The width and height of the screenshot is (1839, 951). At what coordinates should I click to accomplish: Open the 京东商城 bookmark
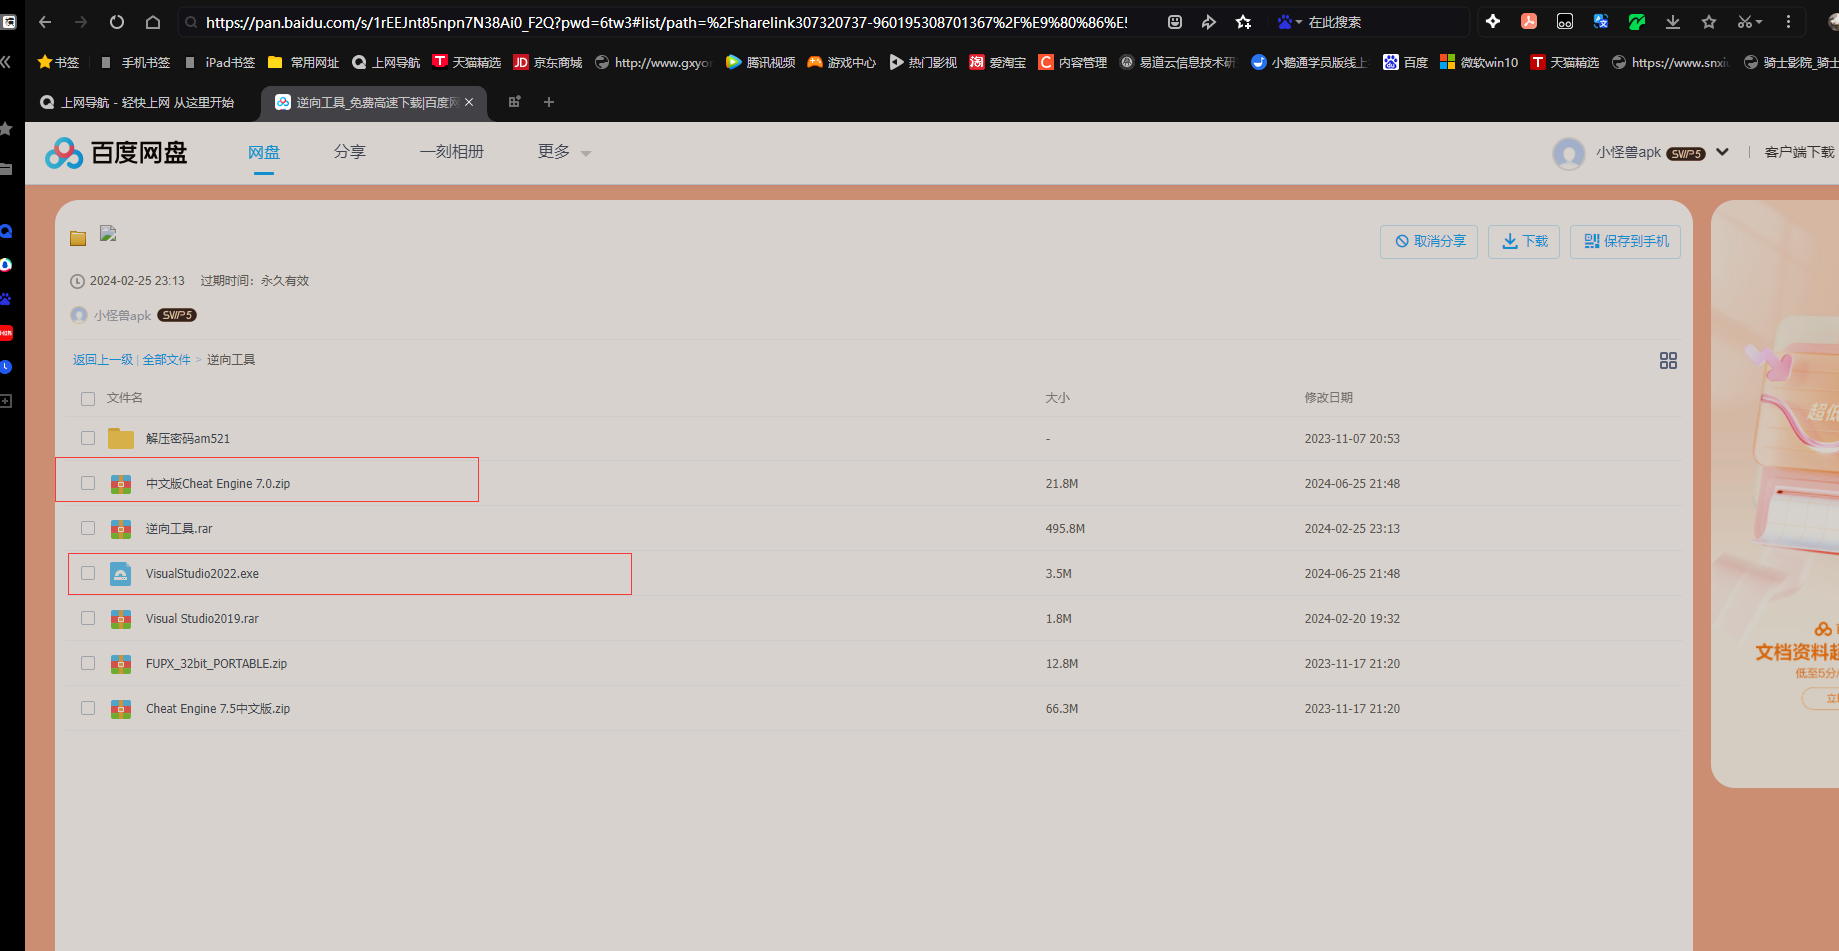click(548, 62)
